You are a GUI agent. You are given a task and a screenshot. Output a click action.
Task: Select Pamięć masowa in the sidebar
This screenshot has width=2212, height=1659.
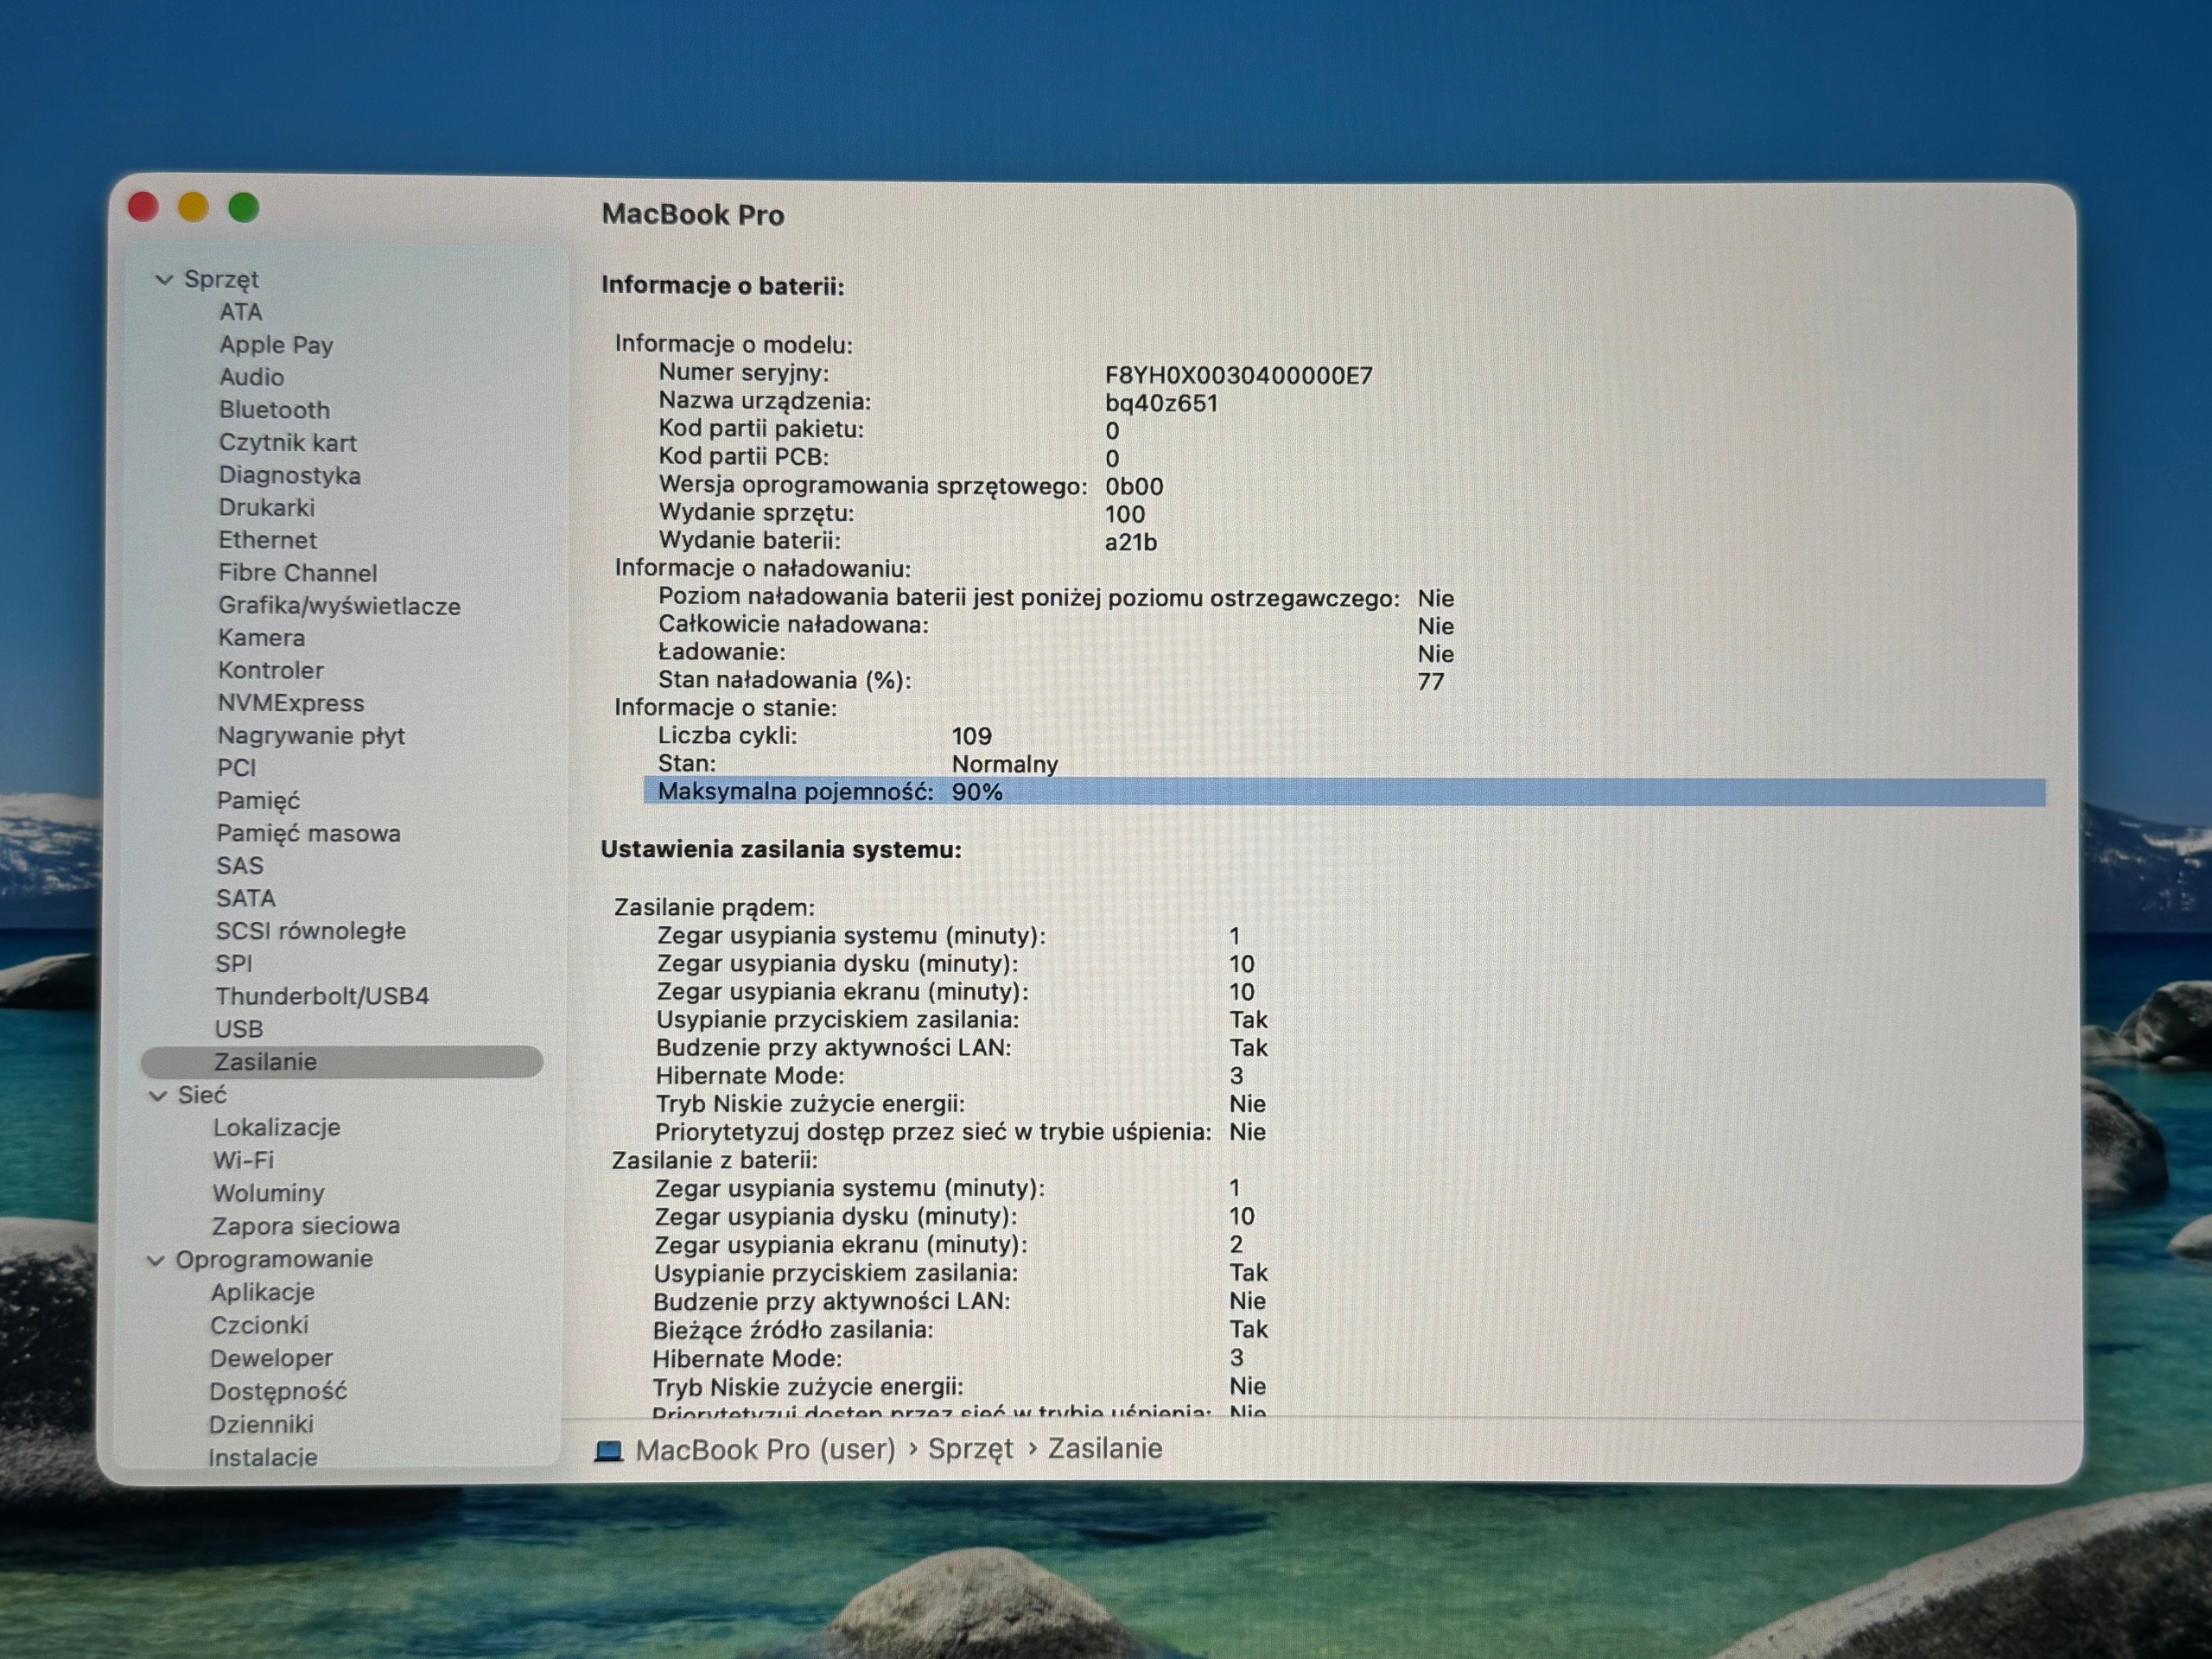pyautogui.click(x=308, y=834)
